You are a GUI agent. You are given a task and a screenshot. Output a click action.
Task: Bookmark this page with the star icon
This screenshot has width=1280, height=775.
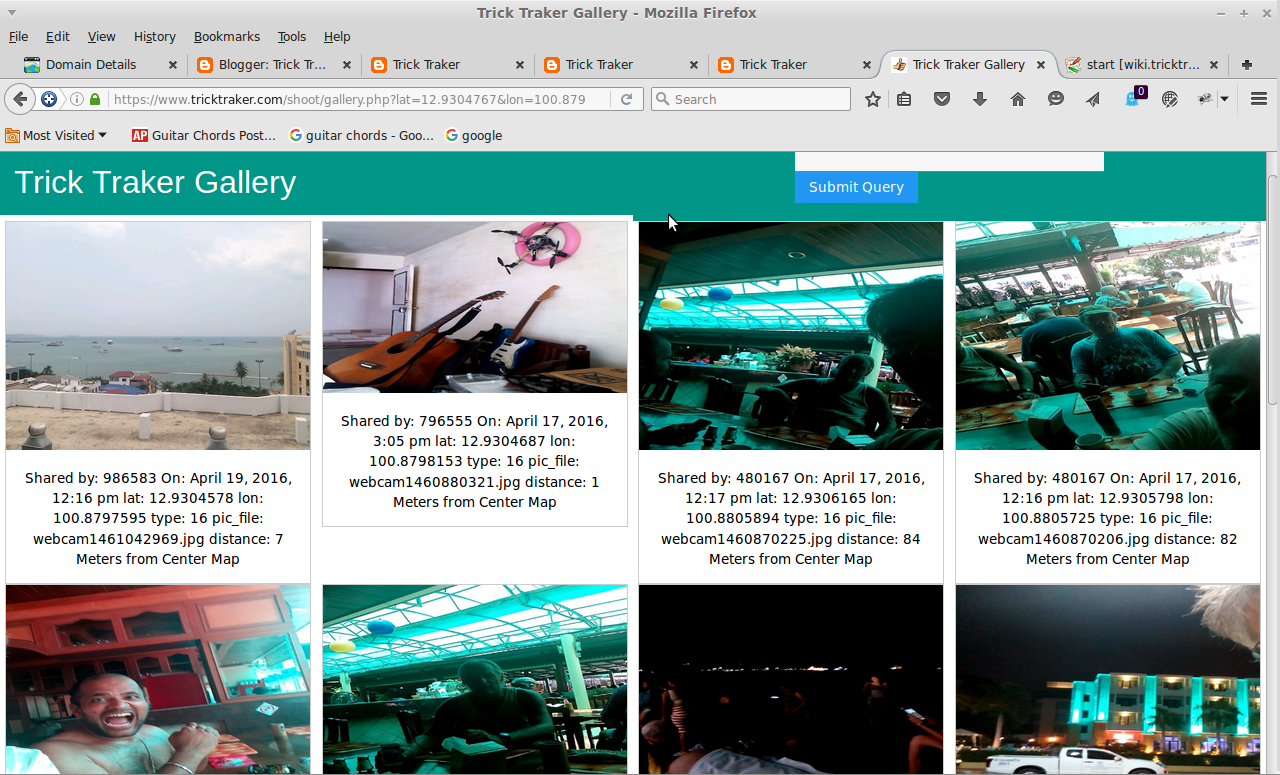tap(873, 99)
